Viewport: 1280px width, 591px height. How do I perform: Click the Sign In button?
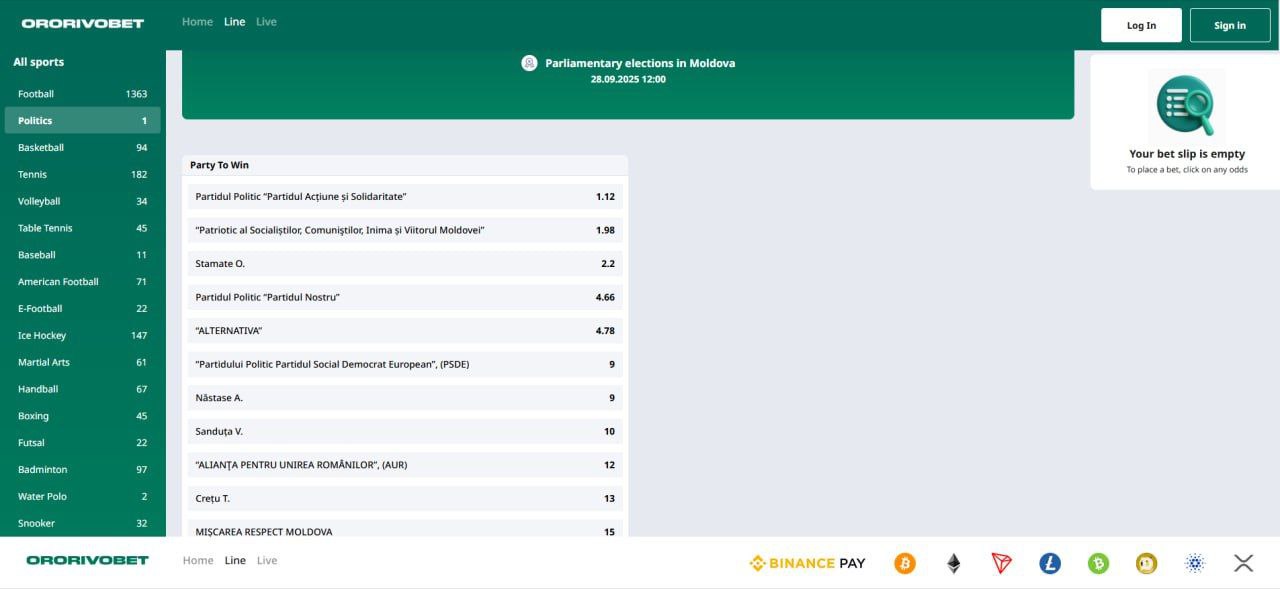coord(1230,25)
